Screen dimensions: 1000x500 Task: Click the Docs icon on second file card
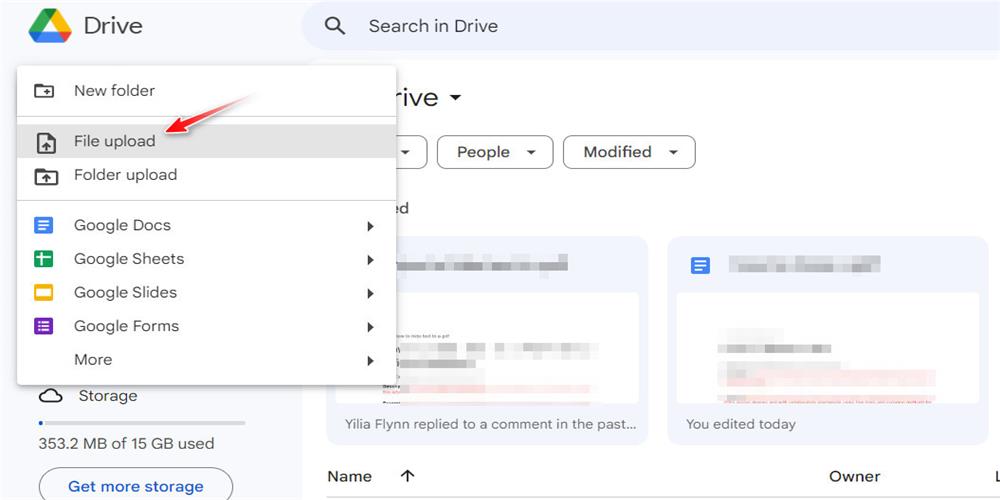[700, 265]
